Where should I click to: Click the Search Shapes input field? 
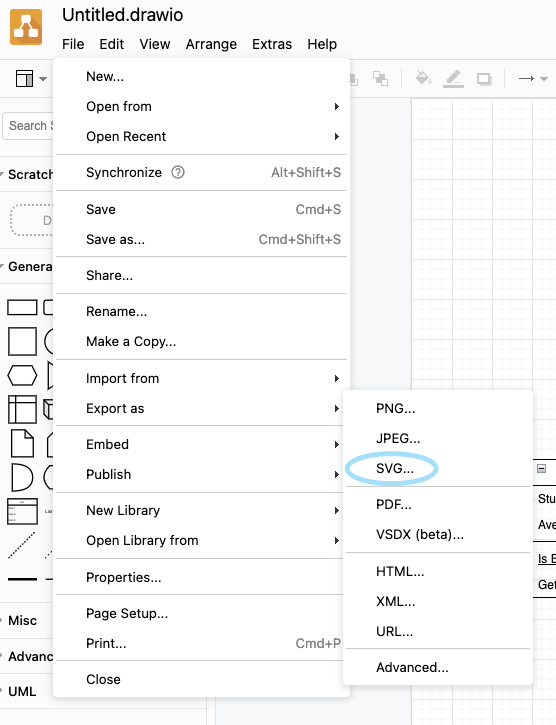click(28, 126)
